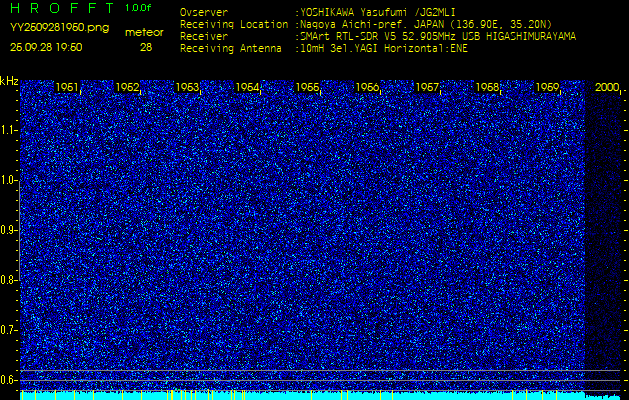
Task: Click the 0.6 frequency axis label
Action: [x=8, y=380]
